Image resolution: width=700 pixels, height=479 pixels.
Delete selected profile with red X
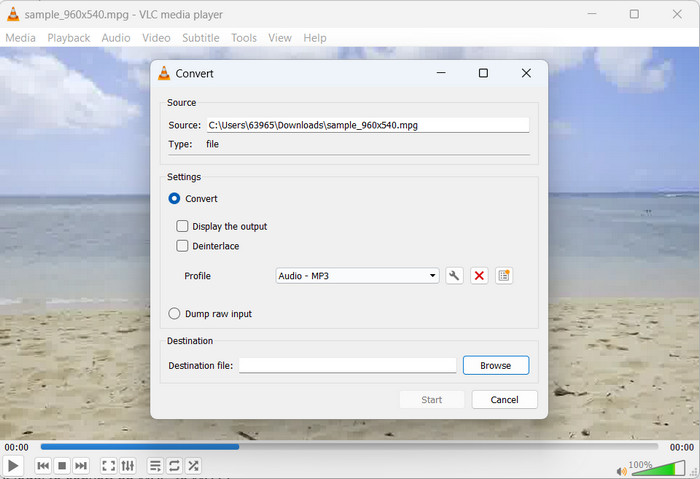click(x=479, y=276)
